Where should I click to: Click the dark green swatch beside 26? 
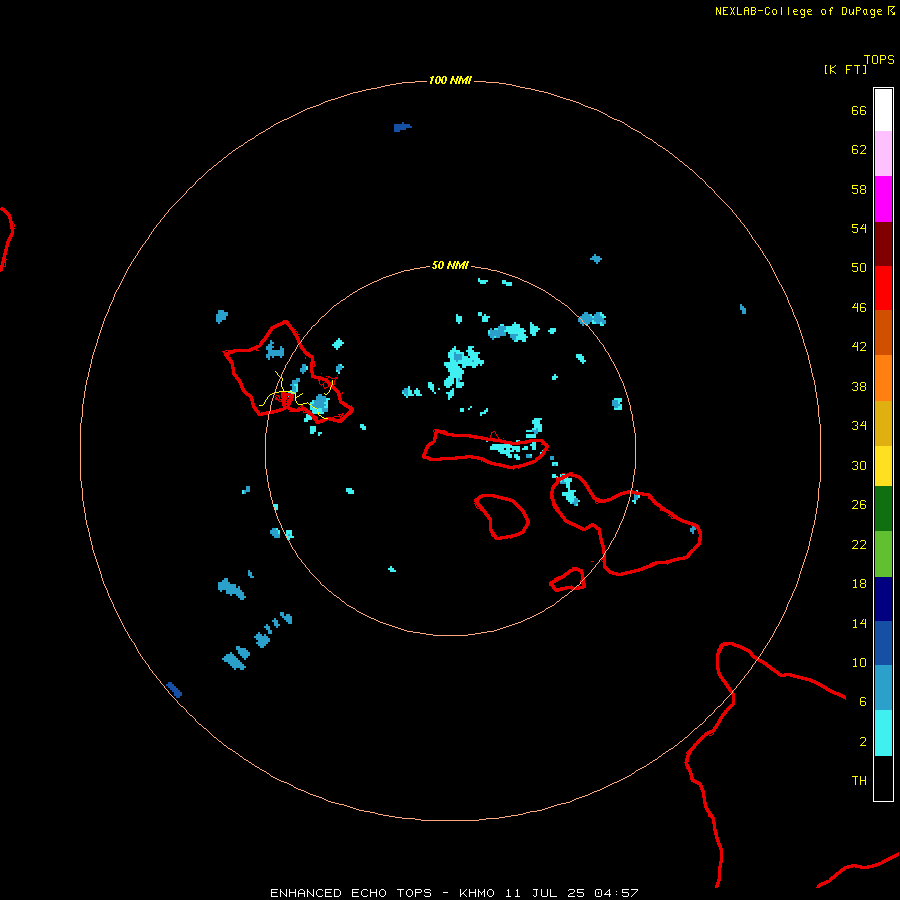(x=883, y=509)
